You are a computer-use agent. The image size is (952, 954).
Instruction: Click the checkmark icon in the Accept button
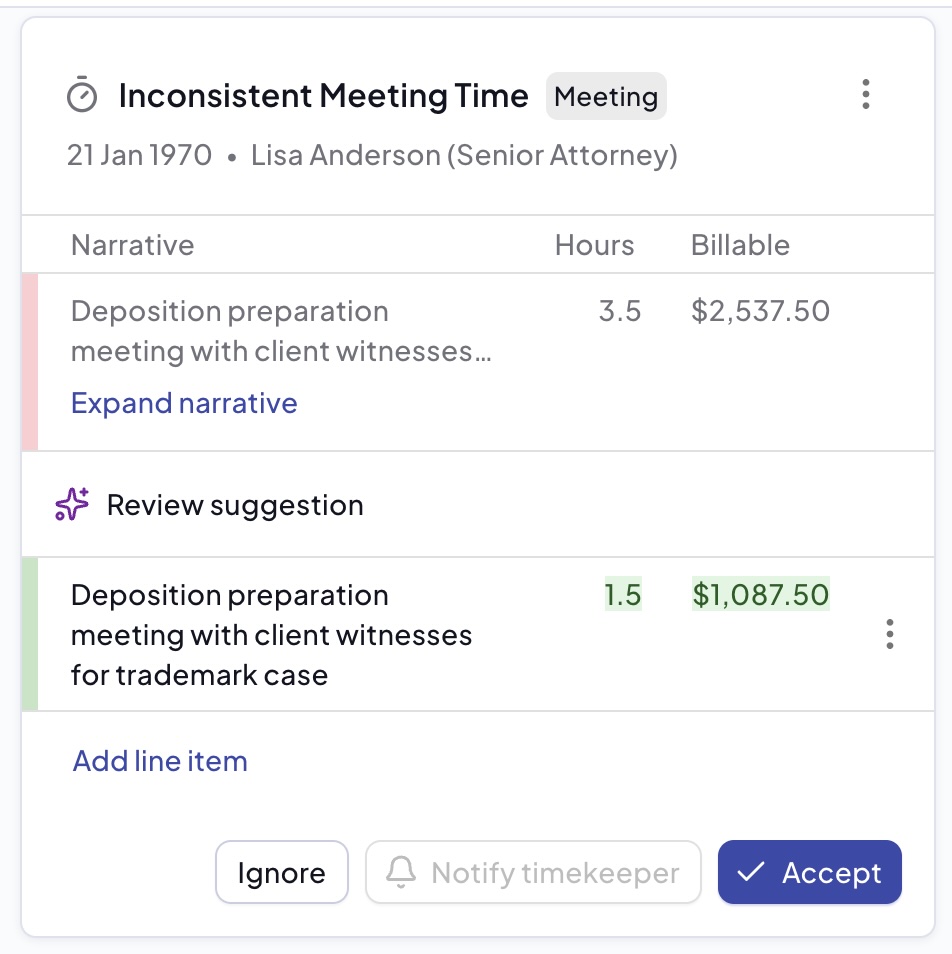tap(750, 873)
